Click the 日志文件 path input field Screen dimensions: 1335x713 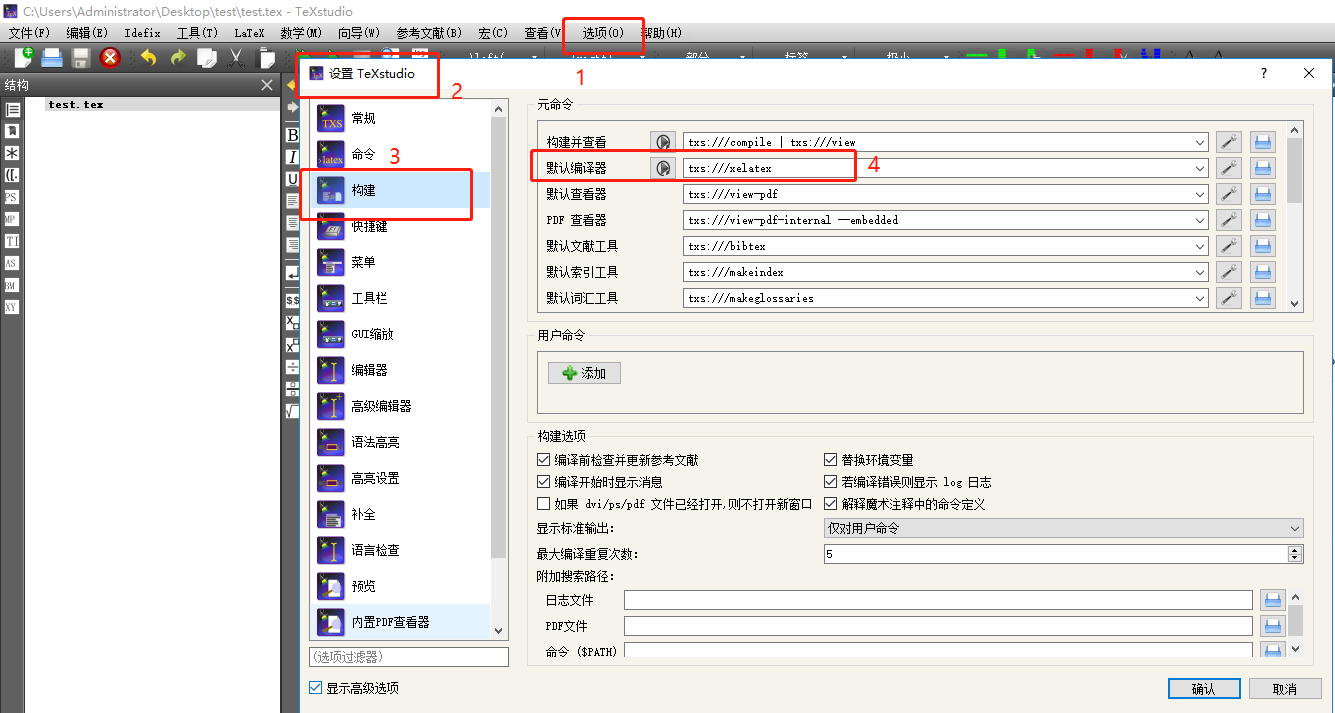pyautogui.click(x=938, y=600)
